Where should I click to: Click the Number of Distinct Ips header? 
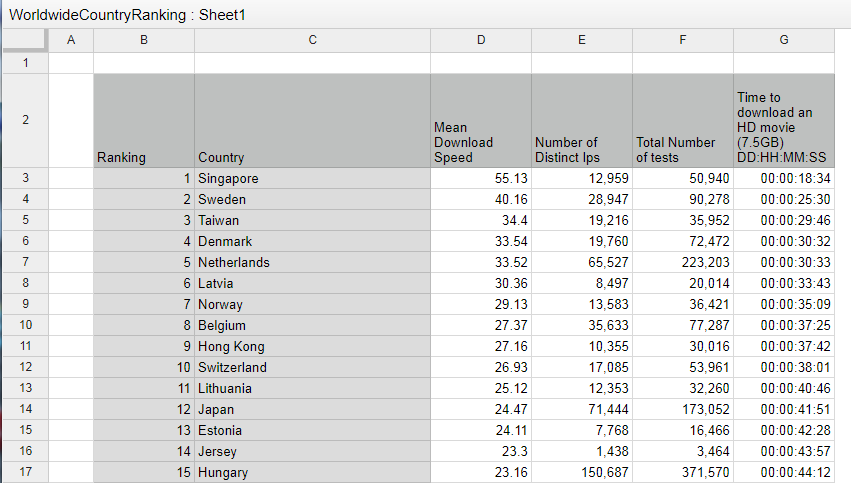(582, 120)
